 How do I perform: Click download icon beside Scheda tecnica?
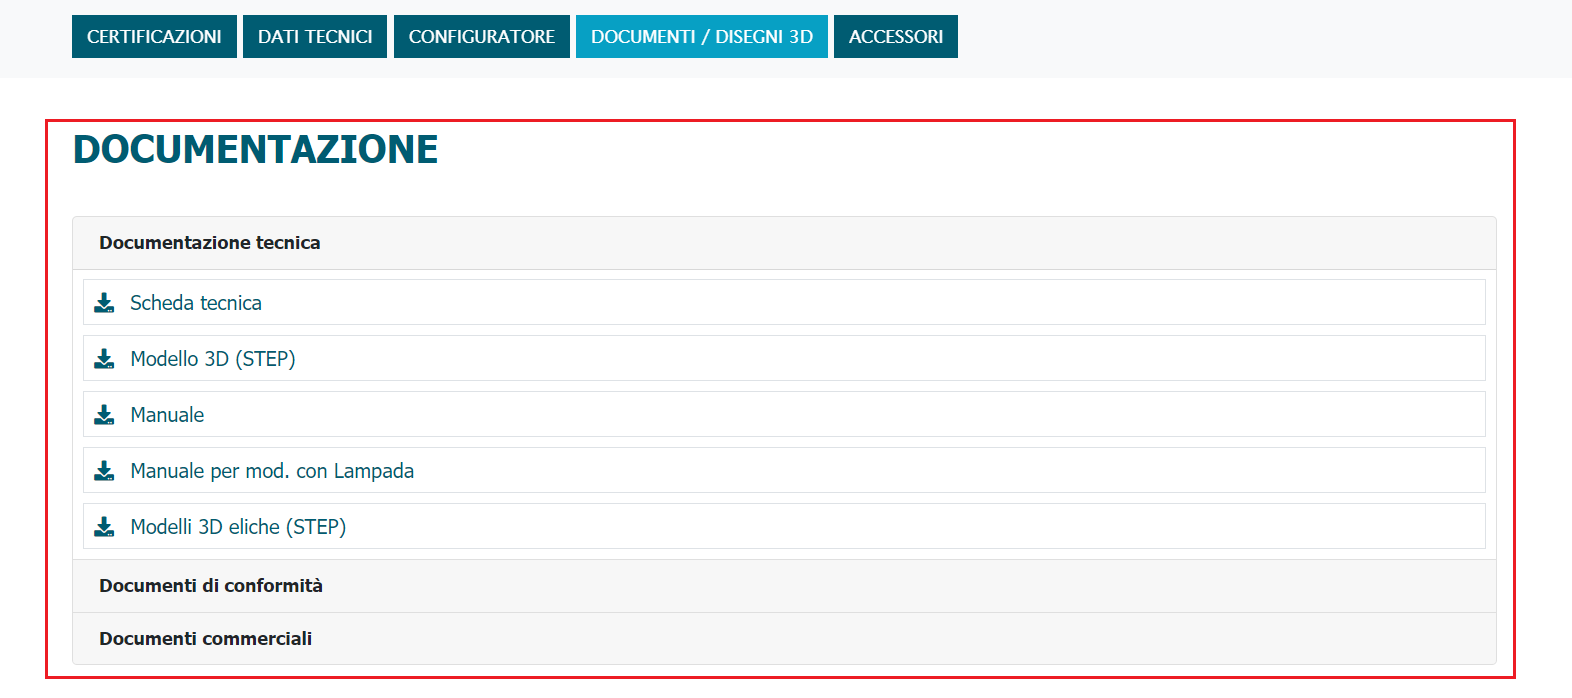tap(104, 303)
